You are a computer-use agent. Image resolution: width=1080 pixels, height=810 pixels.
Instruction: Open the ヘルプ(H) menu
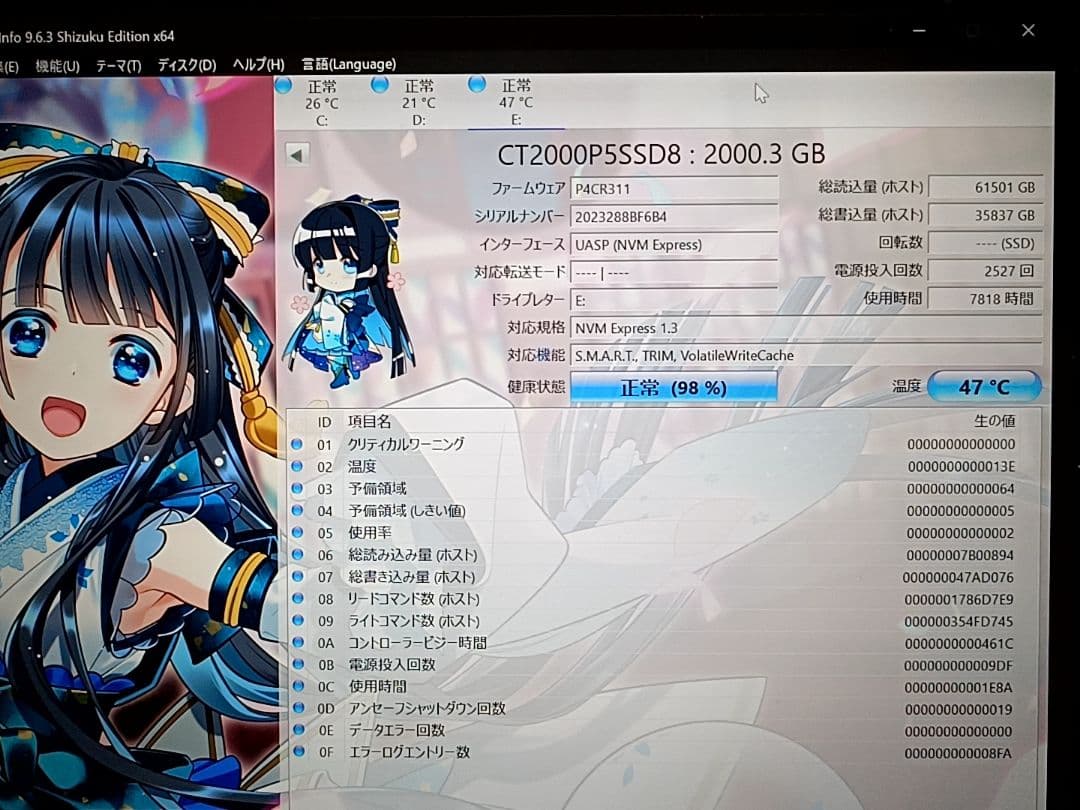(x=258, y=64)
